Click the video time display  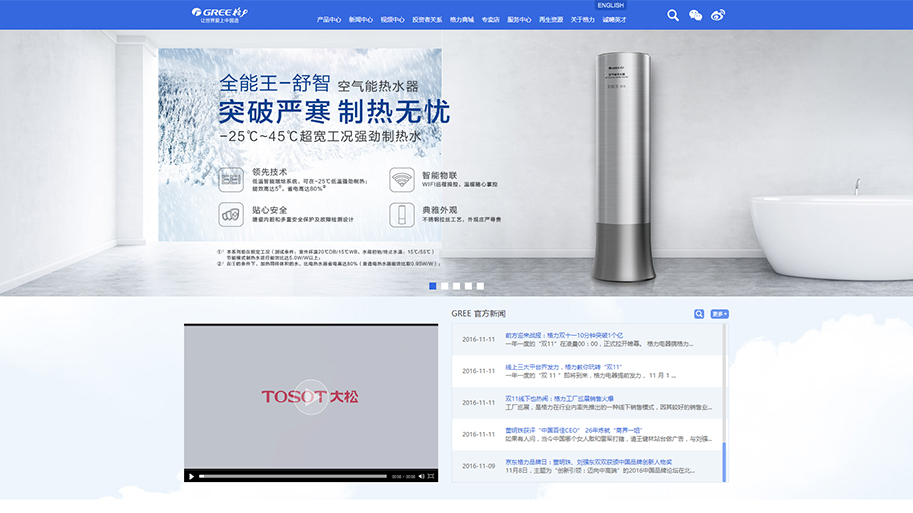coord(404,476)
